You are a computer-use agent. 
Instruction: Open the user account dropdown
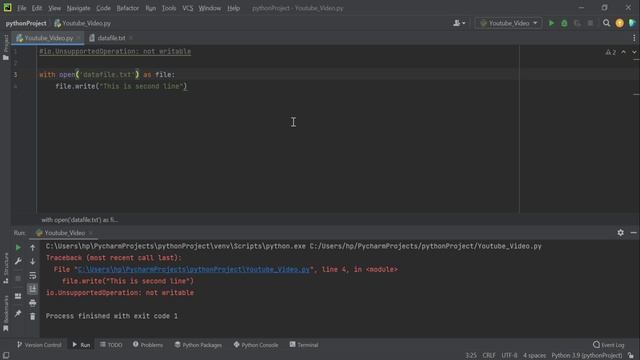point(459,23)
